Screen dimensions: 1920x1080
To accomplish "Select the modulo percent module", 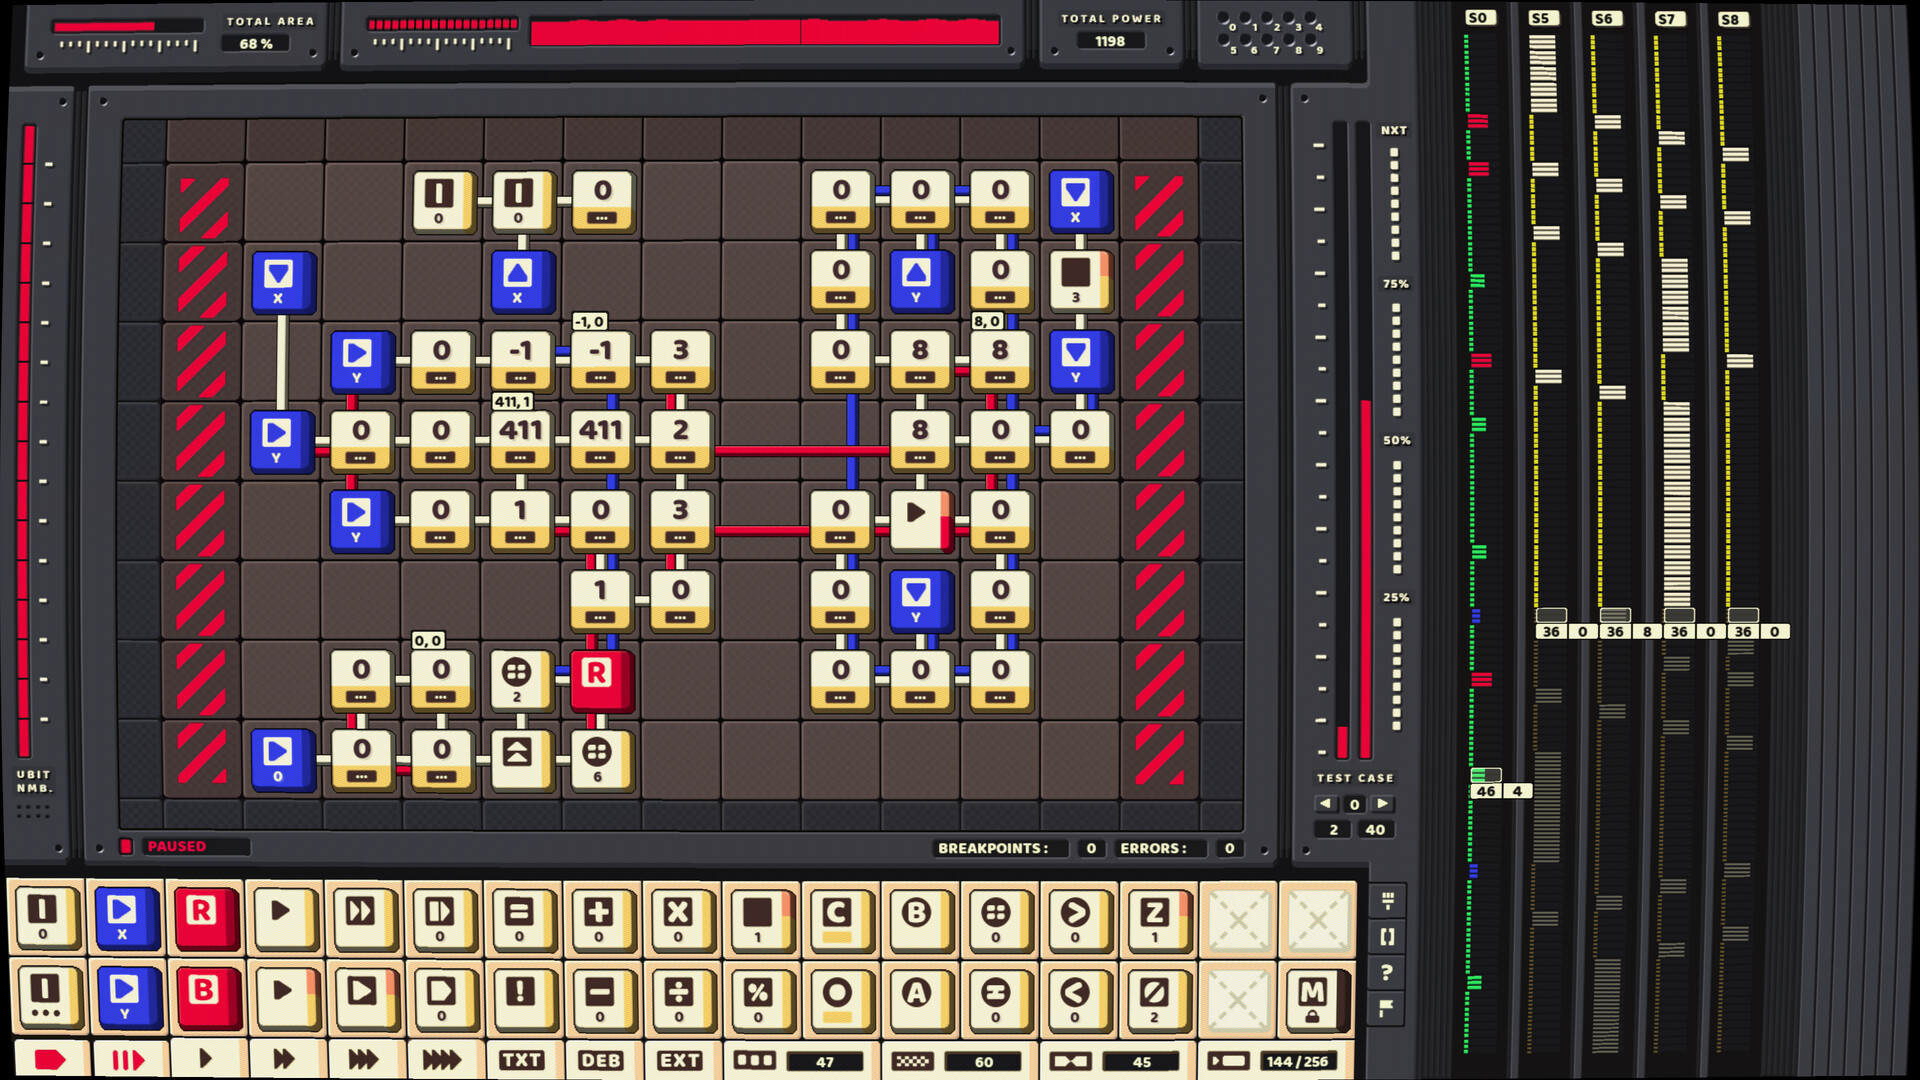I will [759, 997].
